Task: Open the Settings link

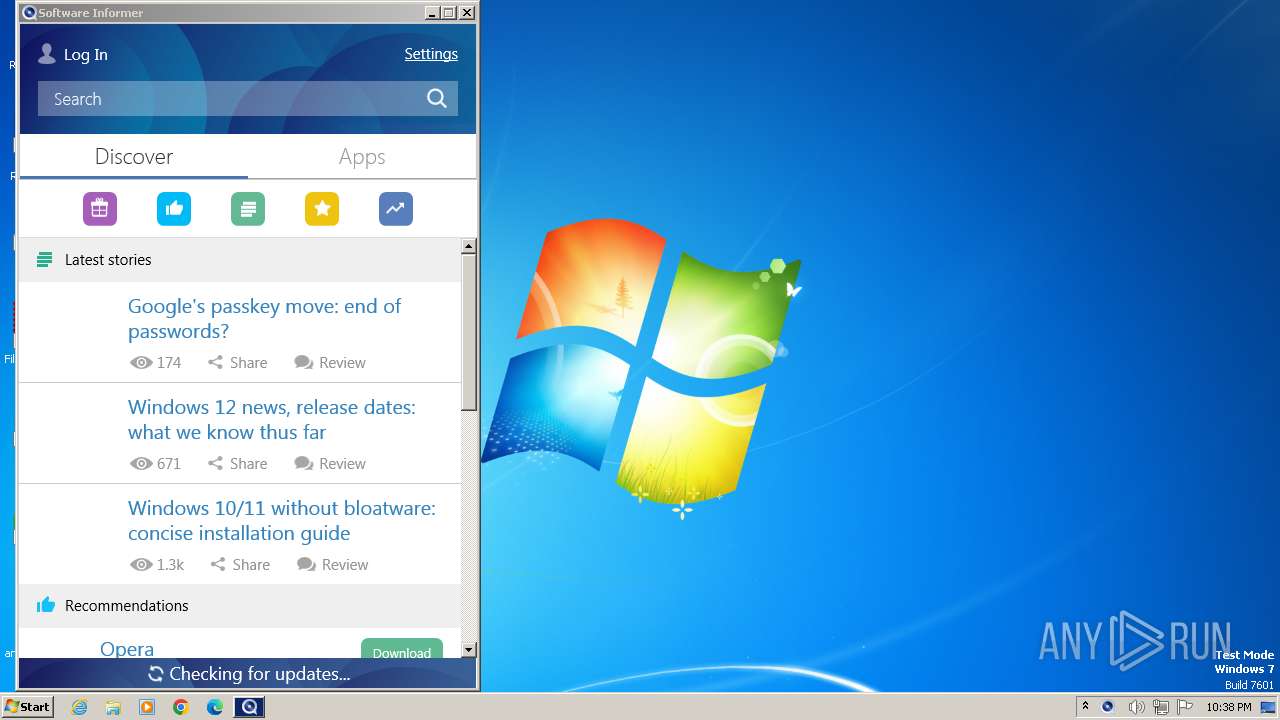Action: pyautogui.click(x=431, y=54)
